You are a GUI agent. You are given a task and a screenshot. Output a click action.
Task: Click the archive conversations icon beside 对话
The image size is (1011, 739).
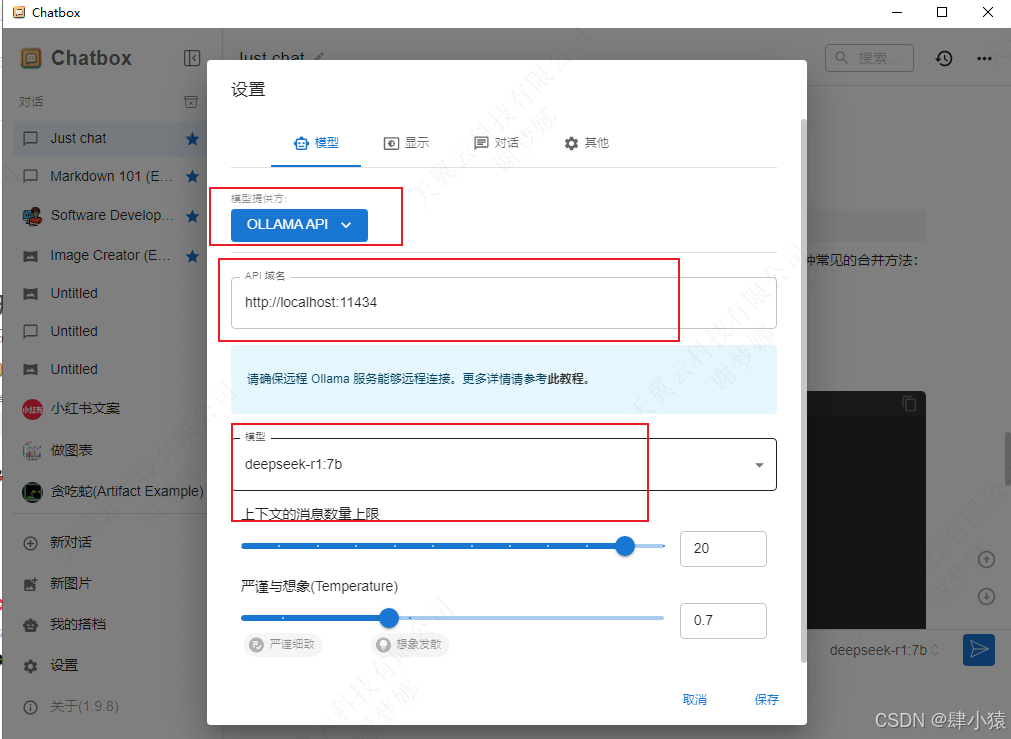click(x=191, y=102)
